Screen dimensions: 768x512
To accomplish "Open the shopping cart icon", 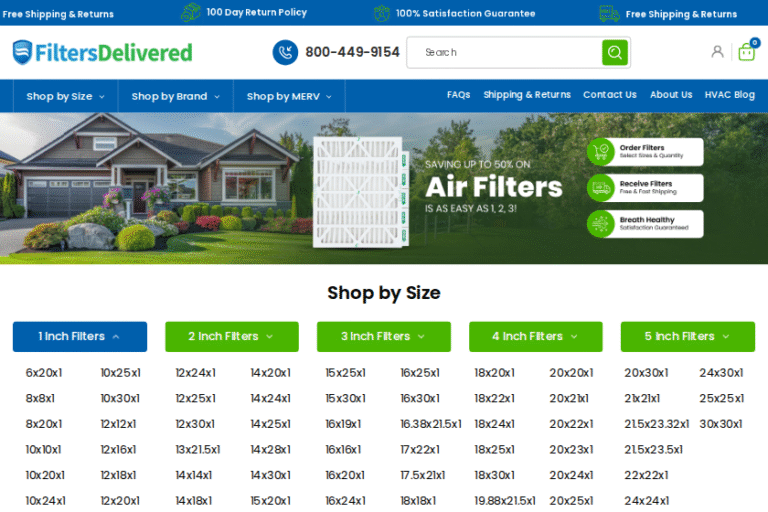I will [x=746, y=52].
